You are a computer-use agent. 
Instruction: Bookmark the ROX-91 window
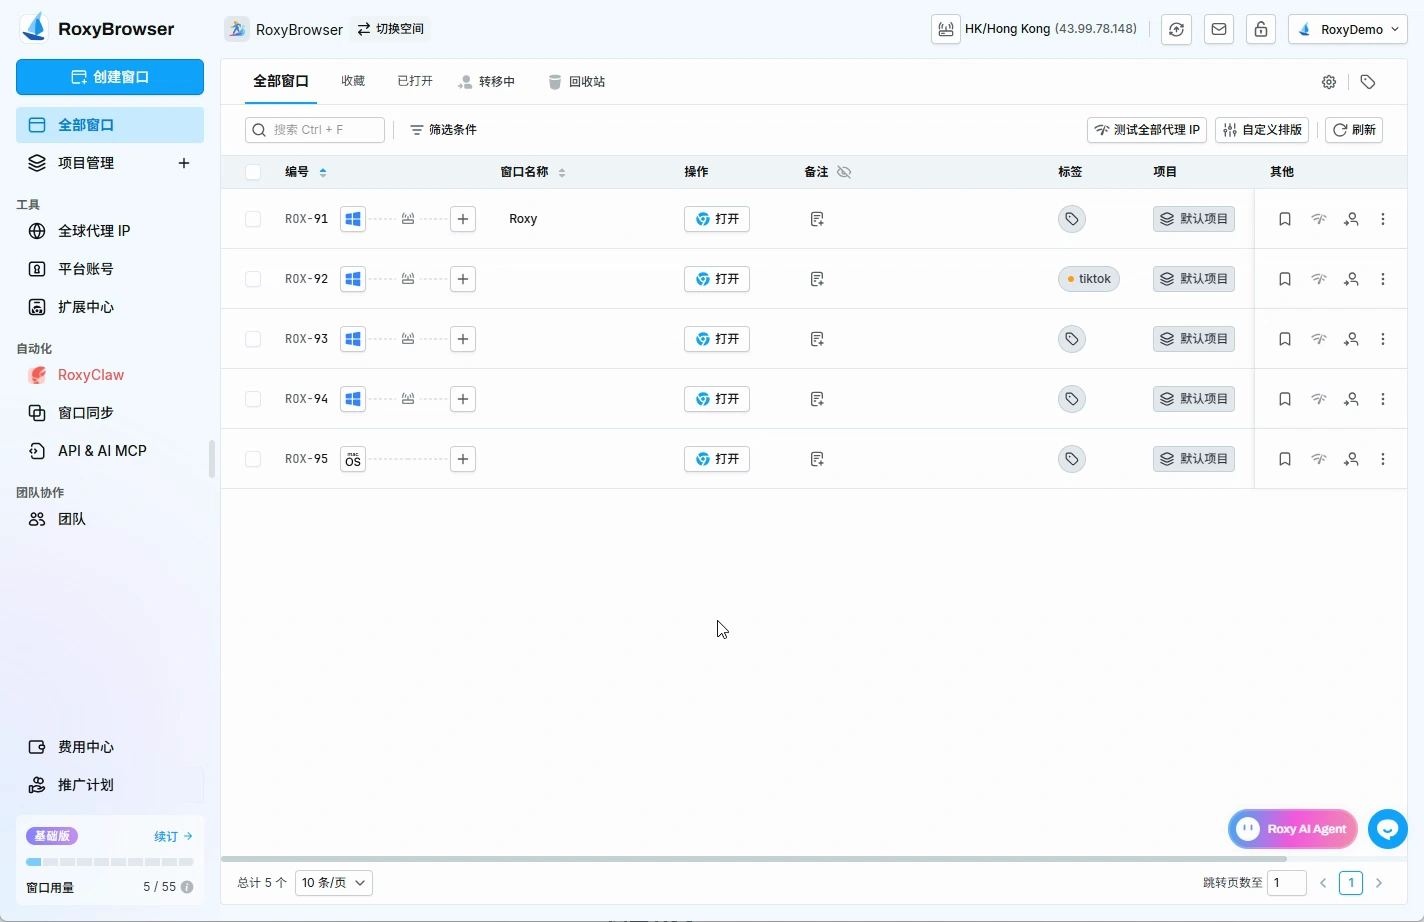click(x=1285, y=219)
